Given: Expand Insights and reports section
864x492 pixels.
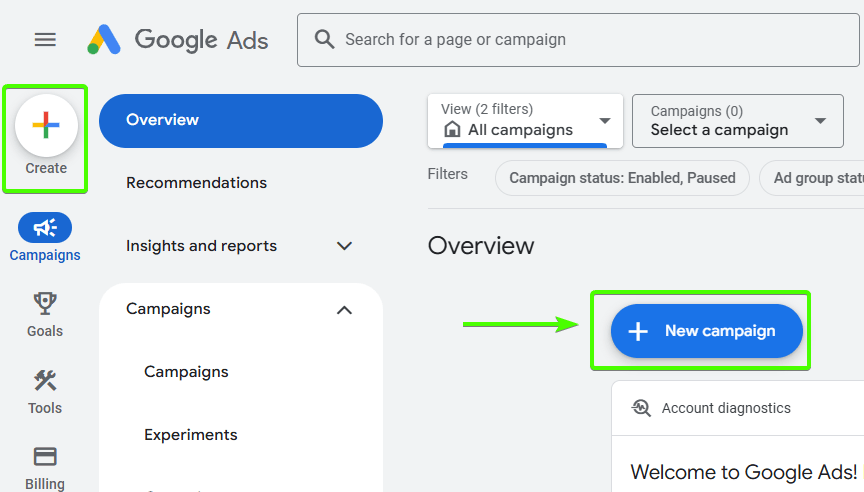Looking at the screenshot, I should [344, 246].
